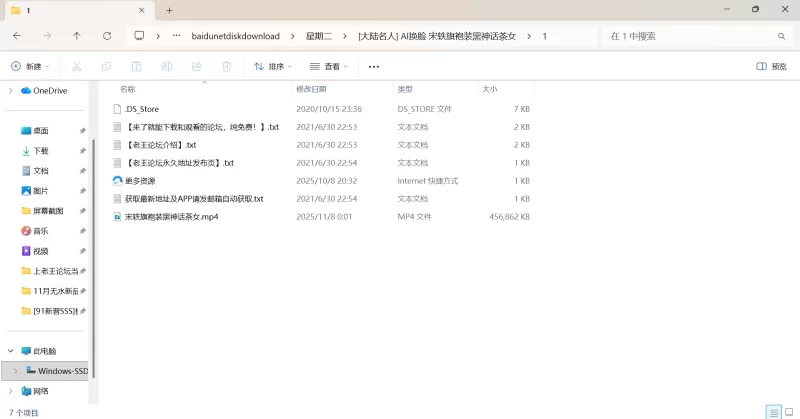Add a new File Explorer tab

169,10
